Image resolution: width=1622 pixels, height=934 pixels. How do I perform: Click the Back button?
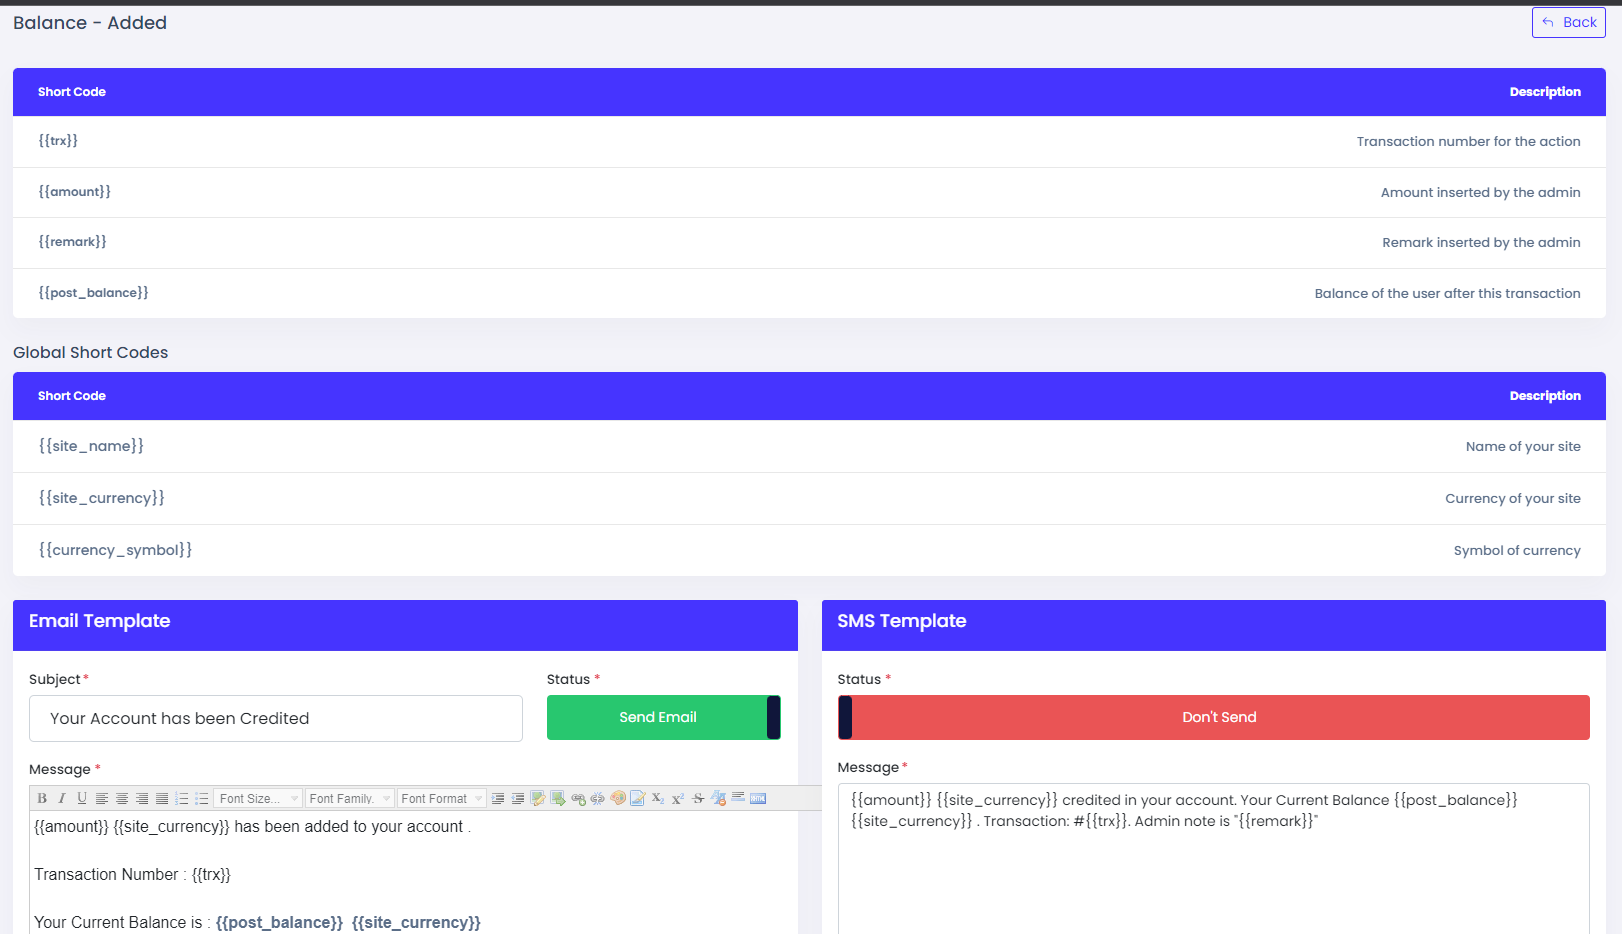(1568, 22)
